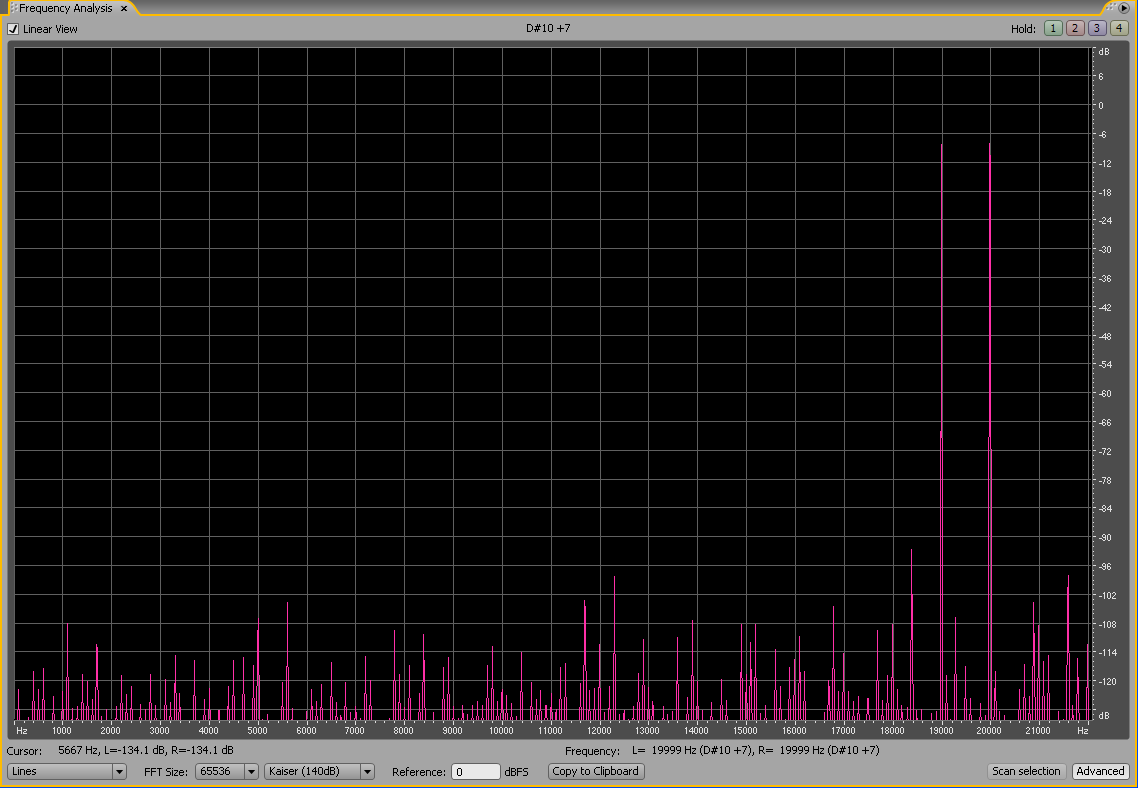Click the 19000 label on frequency axis
Viewport: 1138px width, 788px height.
pos(941,731)
